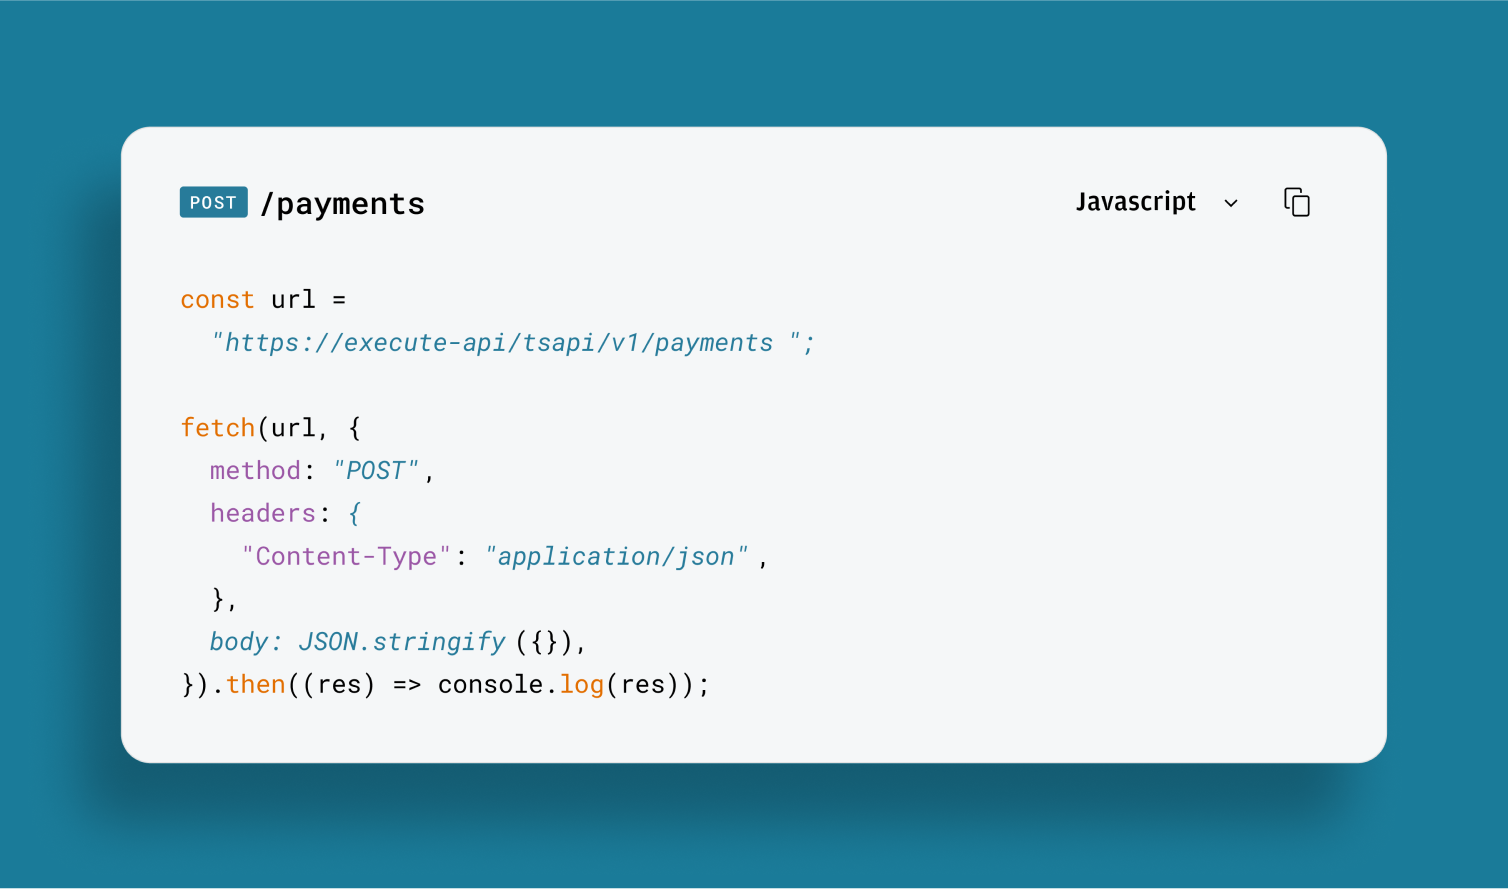Screen dimensions: 1508x889
Task: Click the chevron arrow beside Javascript
Action: point(1231,203)
